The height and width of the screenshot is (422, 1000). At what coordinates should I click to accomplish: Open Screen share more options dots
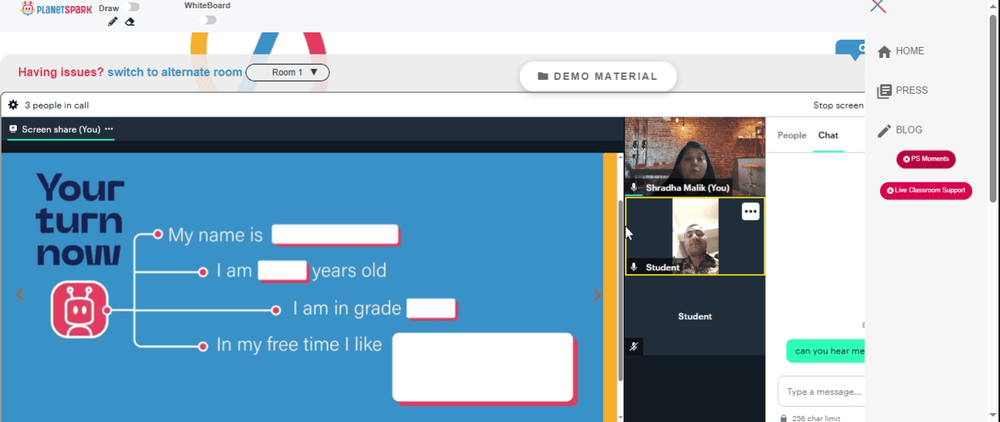(x=109, y=129)
